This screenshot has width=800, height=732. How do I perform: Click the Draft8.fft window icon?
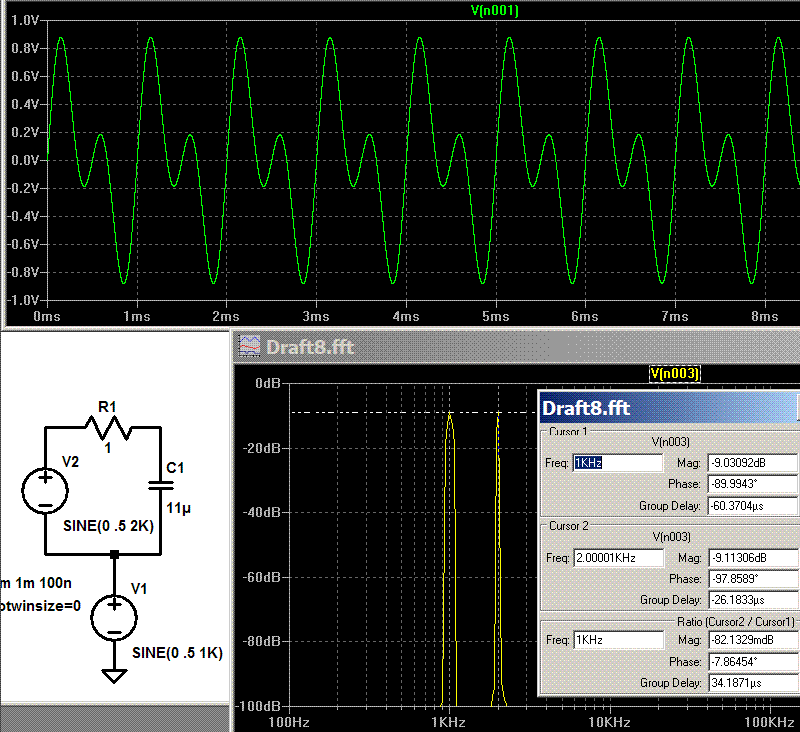pyautogui.click(x=249, y=346)
